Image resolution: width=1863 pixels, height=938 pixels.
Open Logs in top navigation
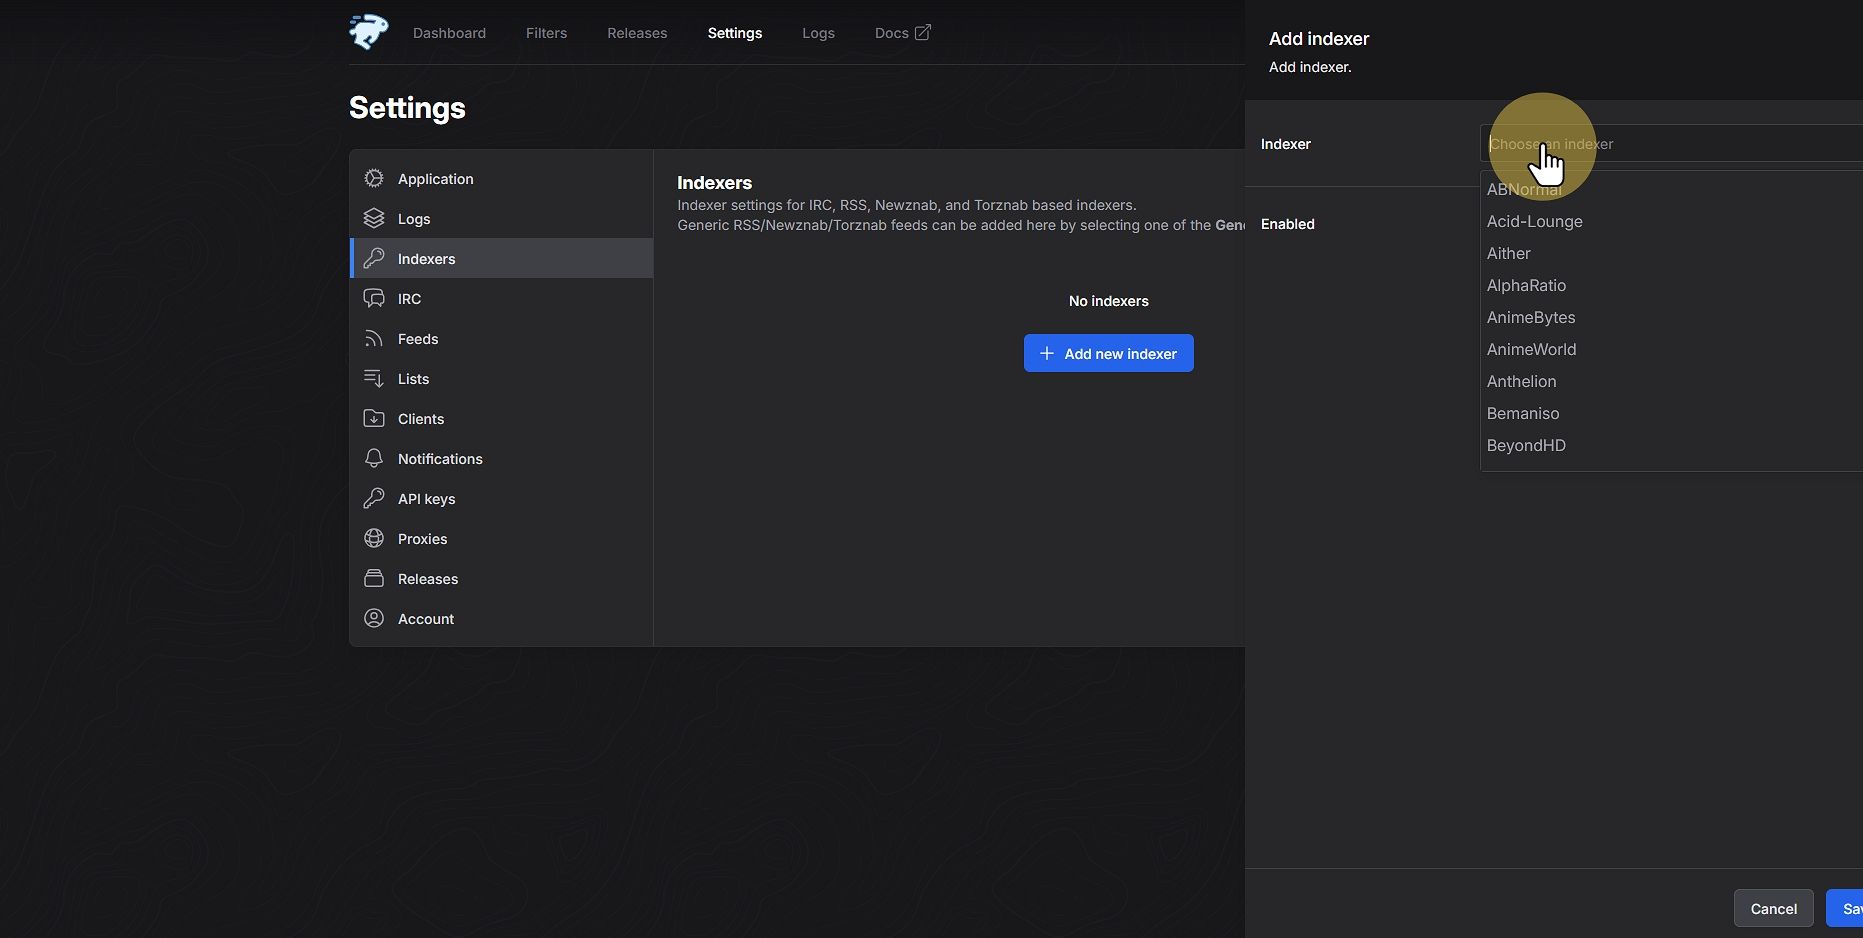pyautogui.click(x=818, y=33)
